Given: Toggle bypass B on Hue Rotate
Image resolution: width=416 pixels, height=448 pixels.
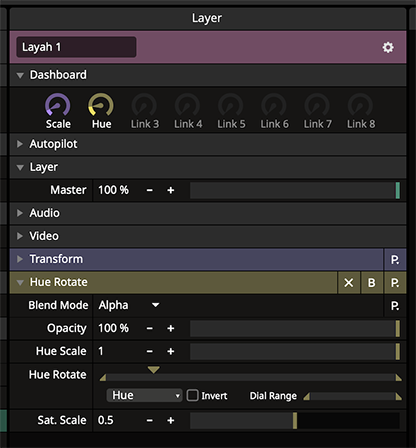Looking at the screenshot, I should 372,283.
